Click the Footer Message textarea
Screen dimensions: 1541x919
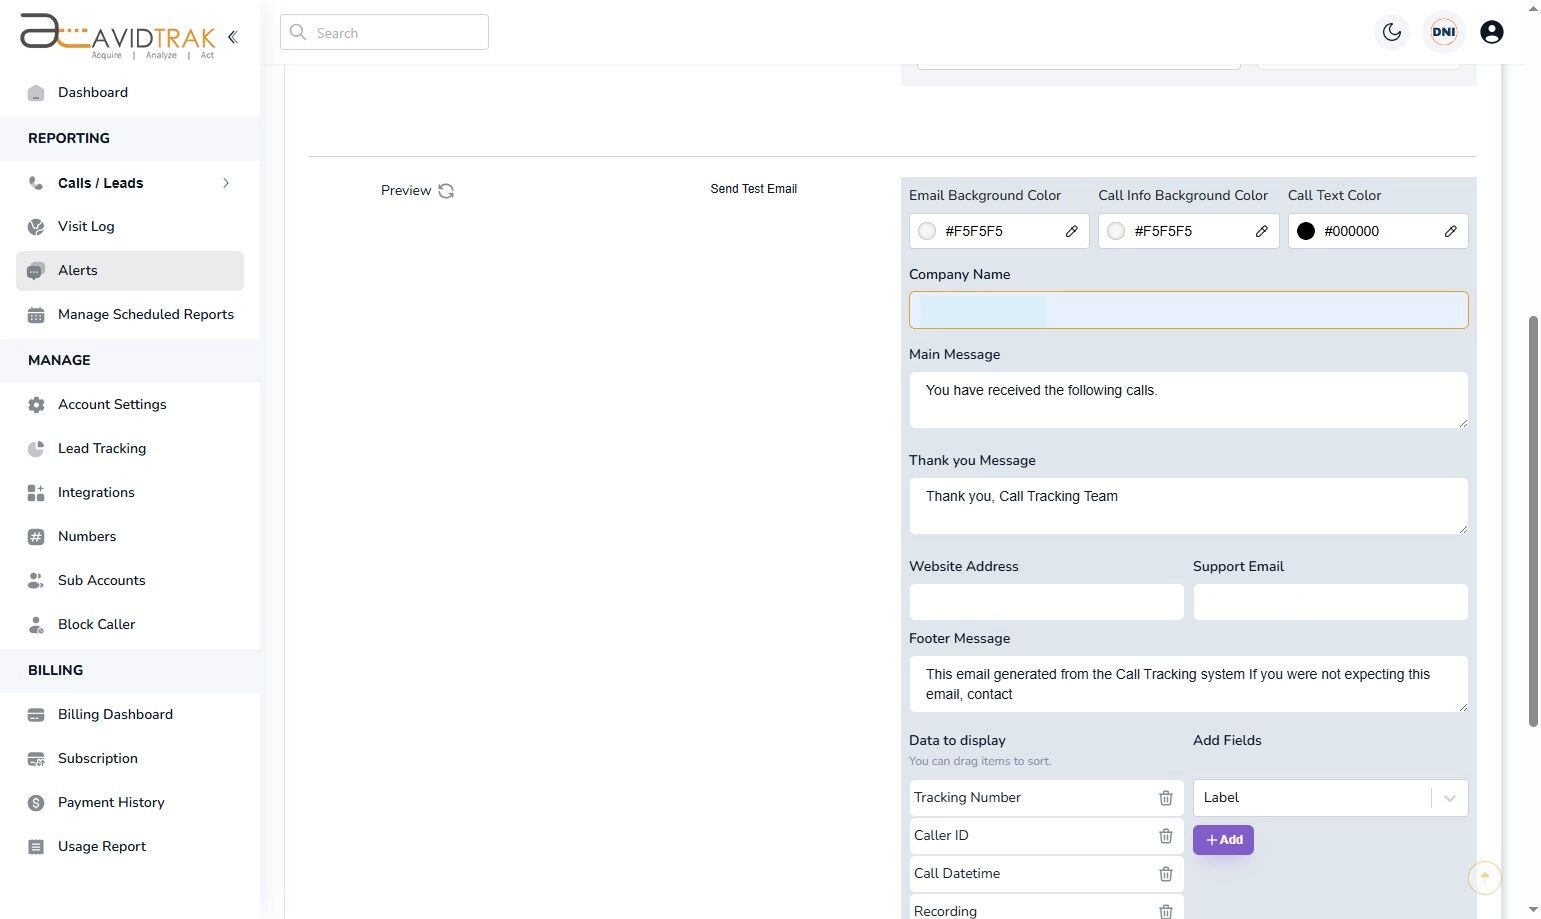(1188, 684)
